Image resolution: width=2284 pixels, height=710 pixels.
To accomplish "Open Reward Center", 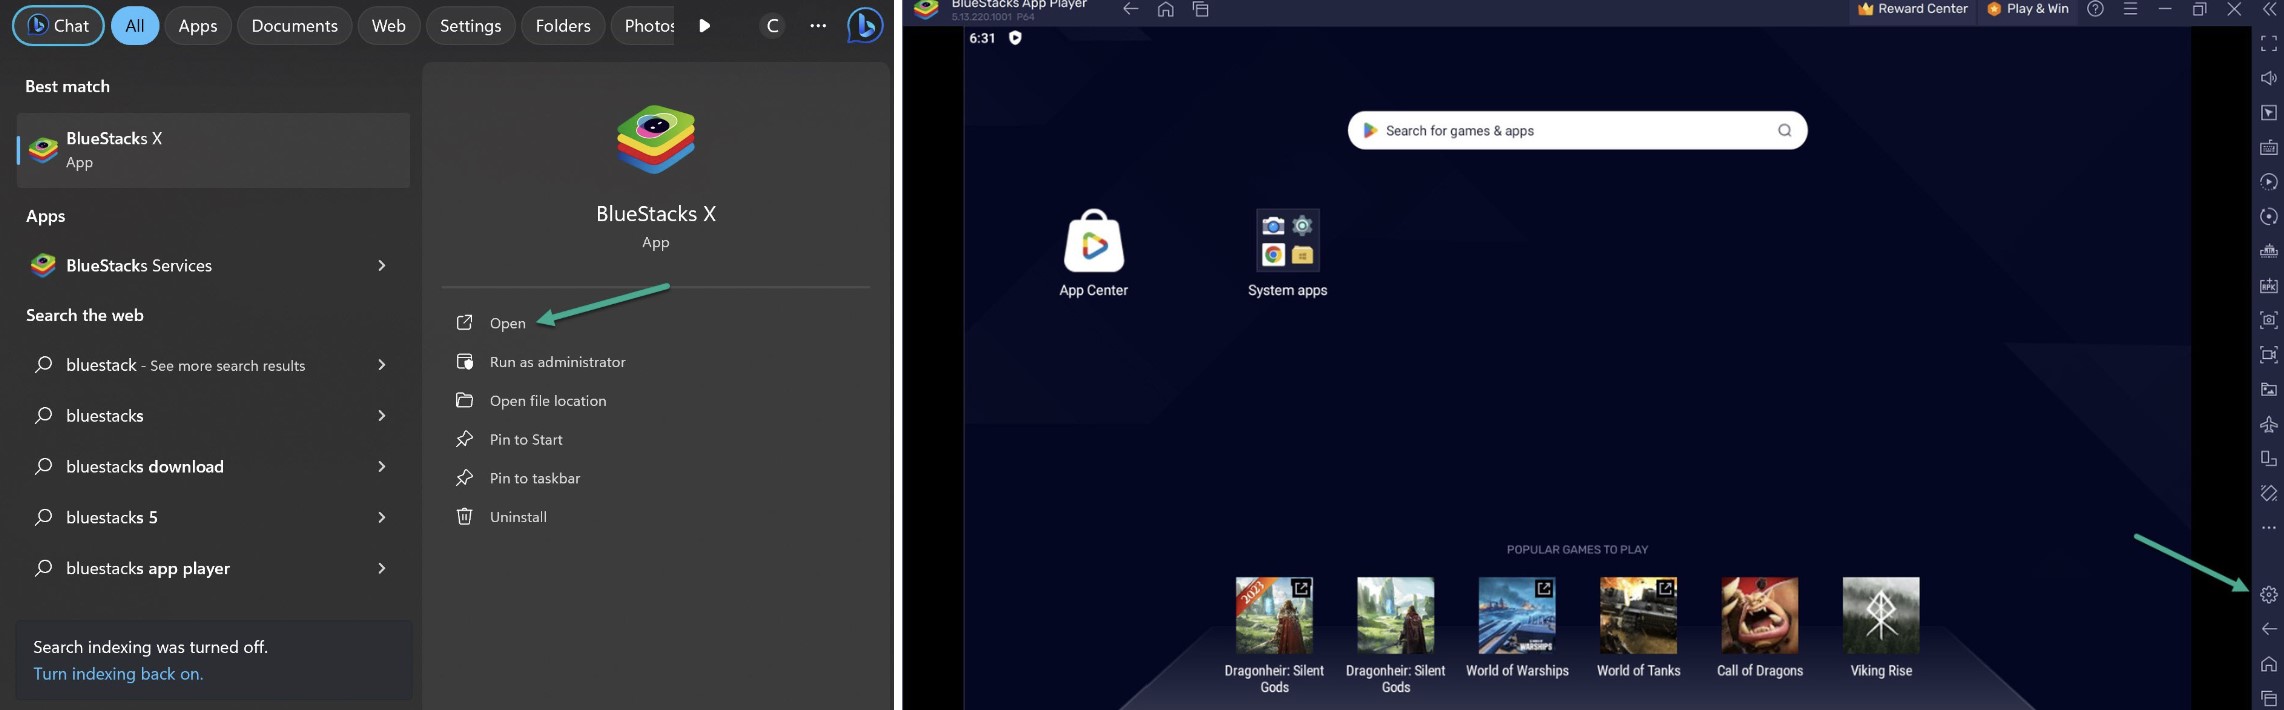I will (1912, 9).
